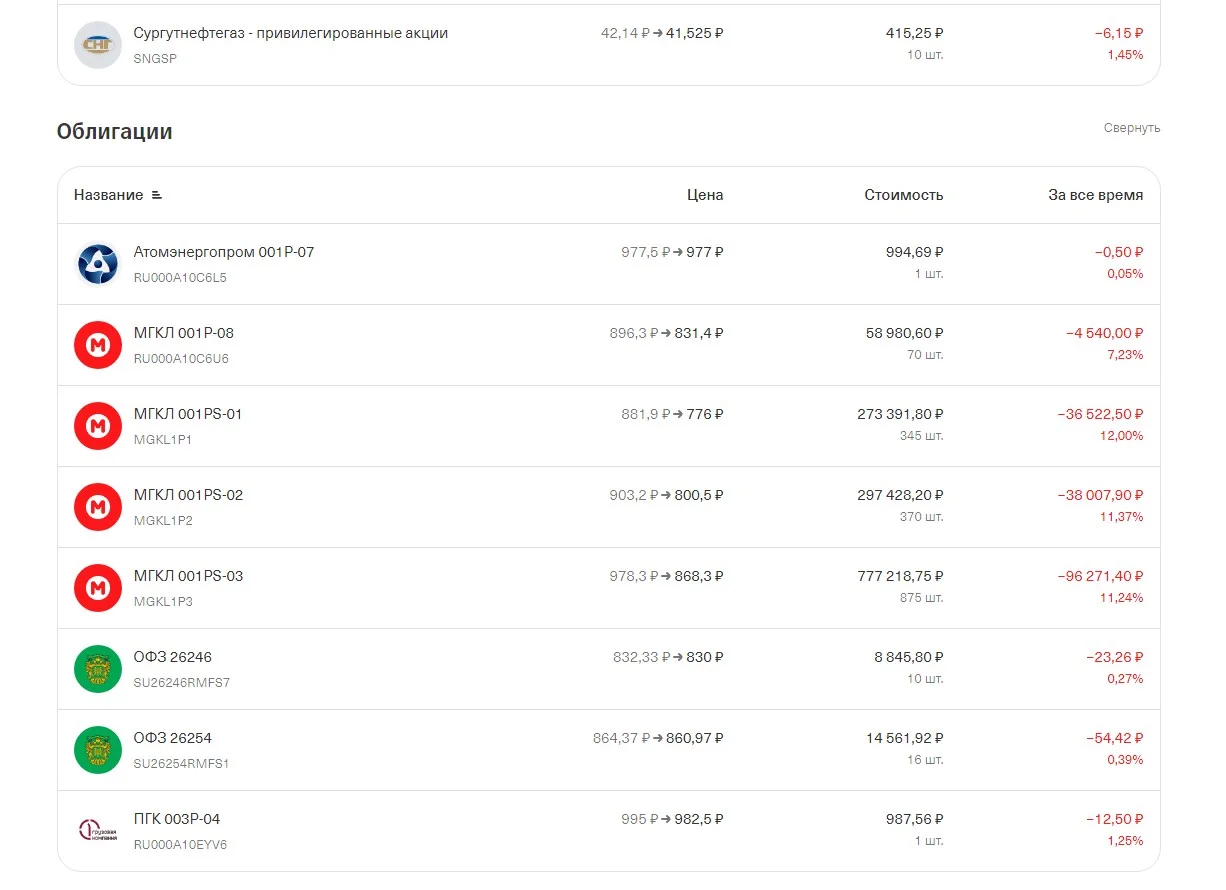The width and height of the screenshot is (1226, 890).
Task: Collapse bonds section with Свернуть
Action: [x=1132, y=128]
